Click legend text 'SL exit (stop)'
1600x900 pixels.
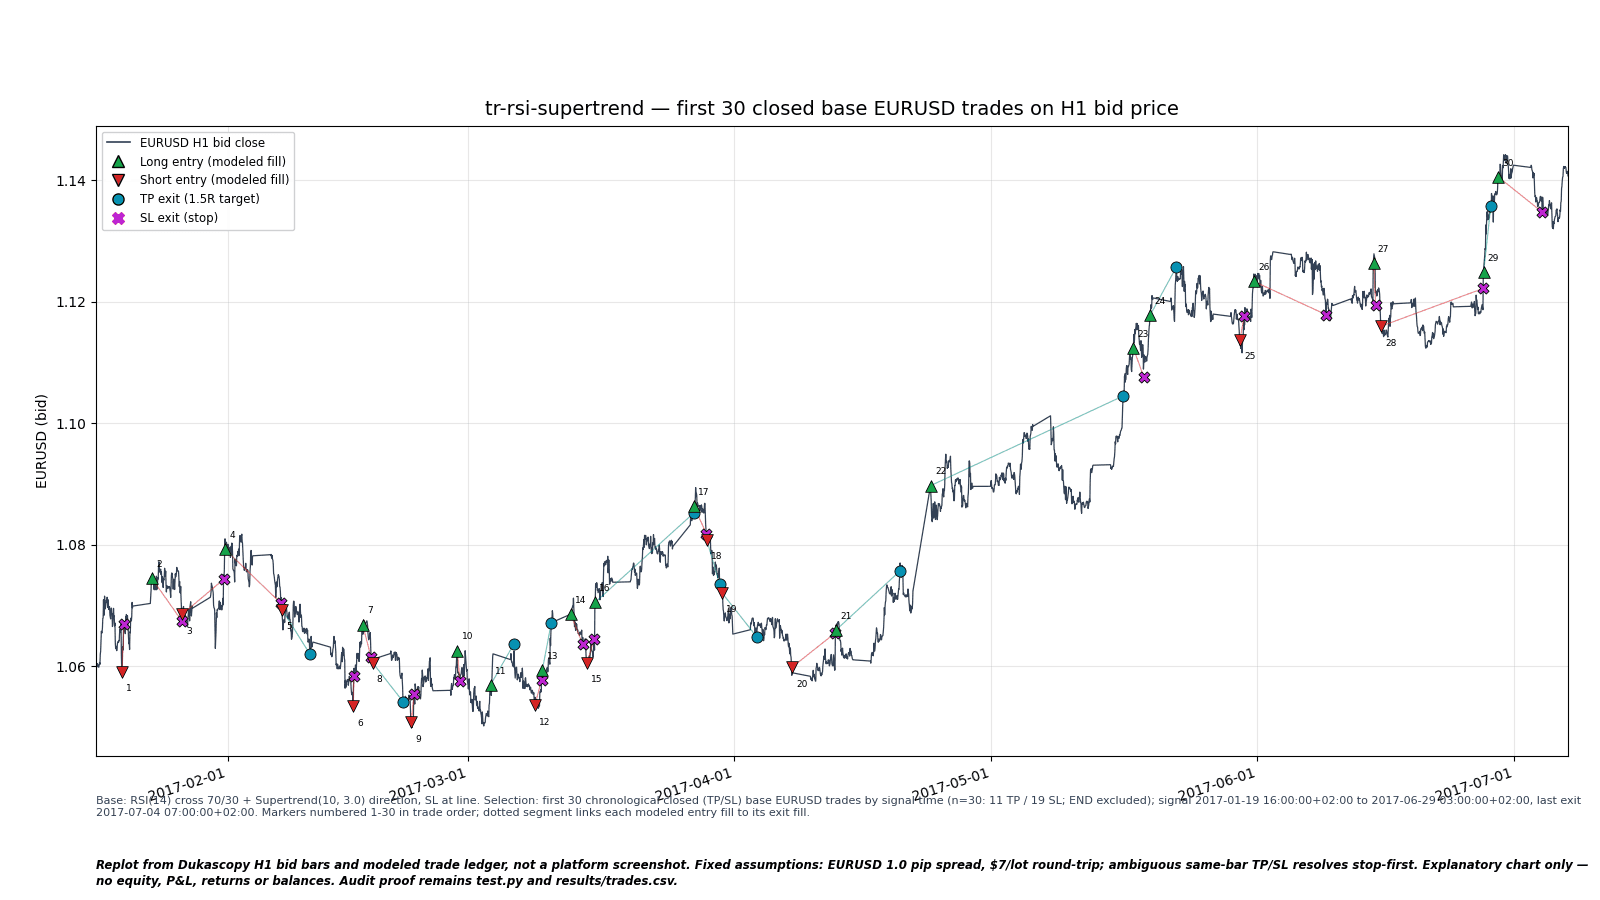coord(179,218)
